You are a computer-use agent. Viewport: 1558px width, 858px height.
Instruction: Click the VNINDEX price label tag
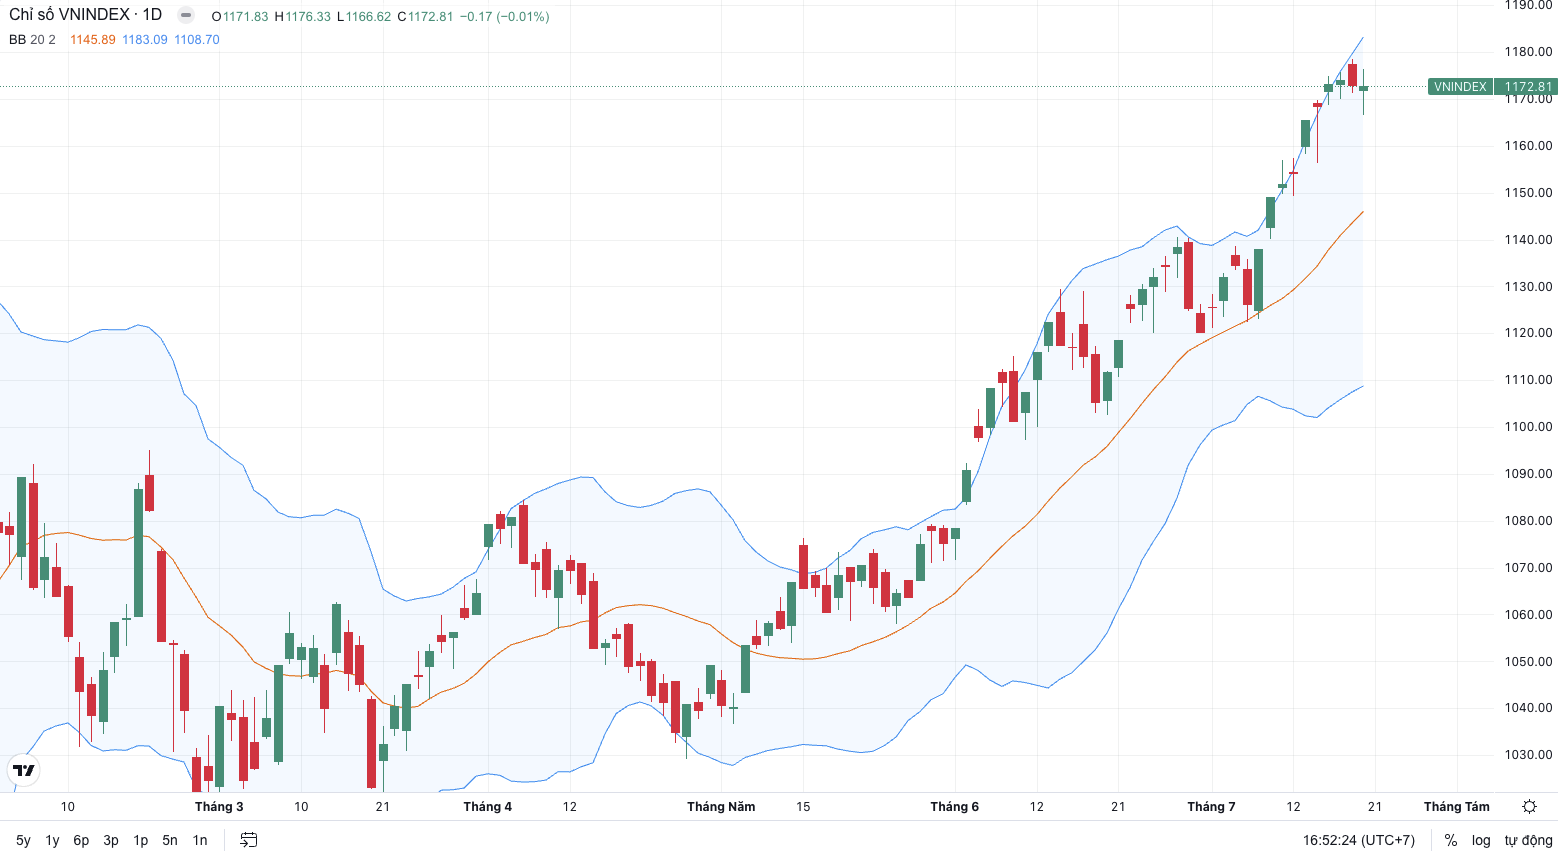[1460, 87]
